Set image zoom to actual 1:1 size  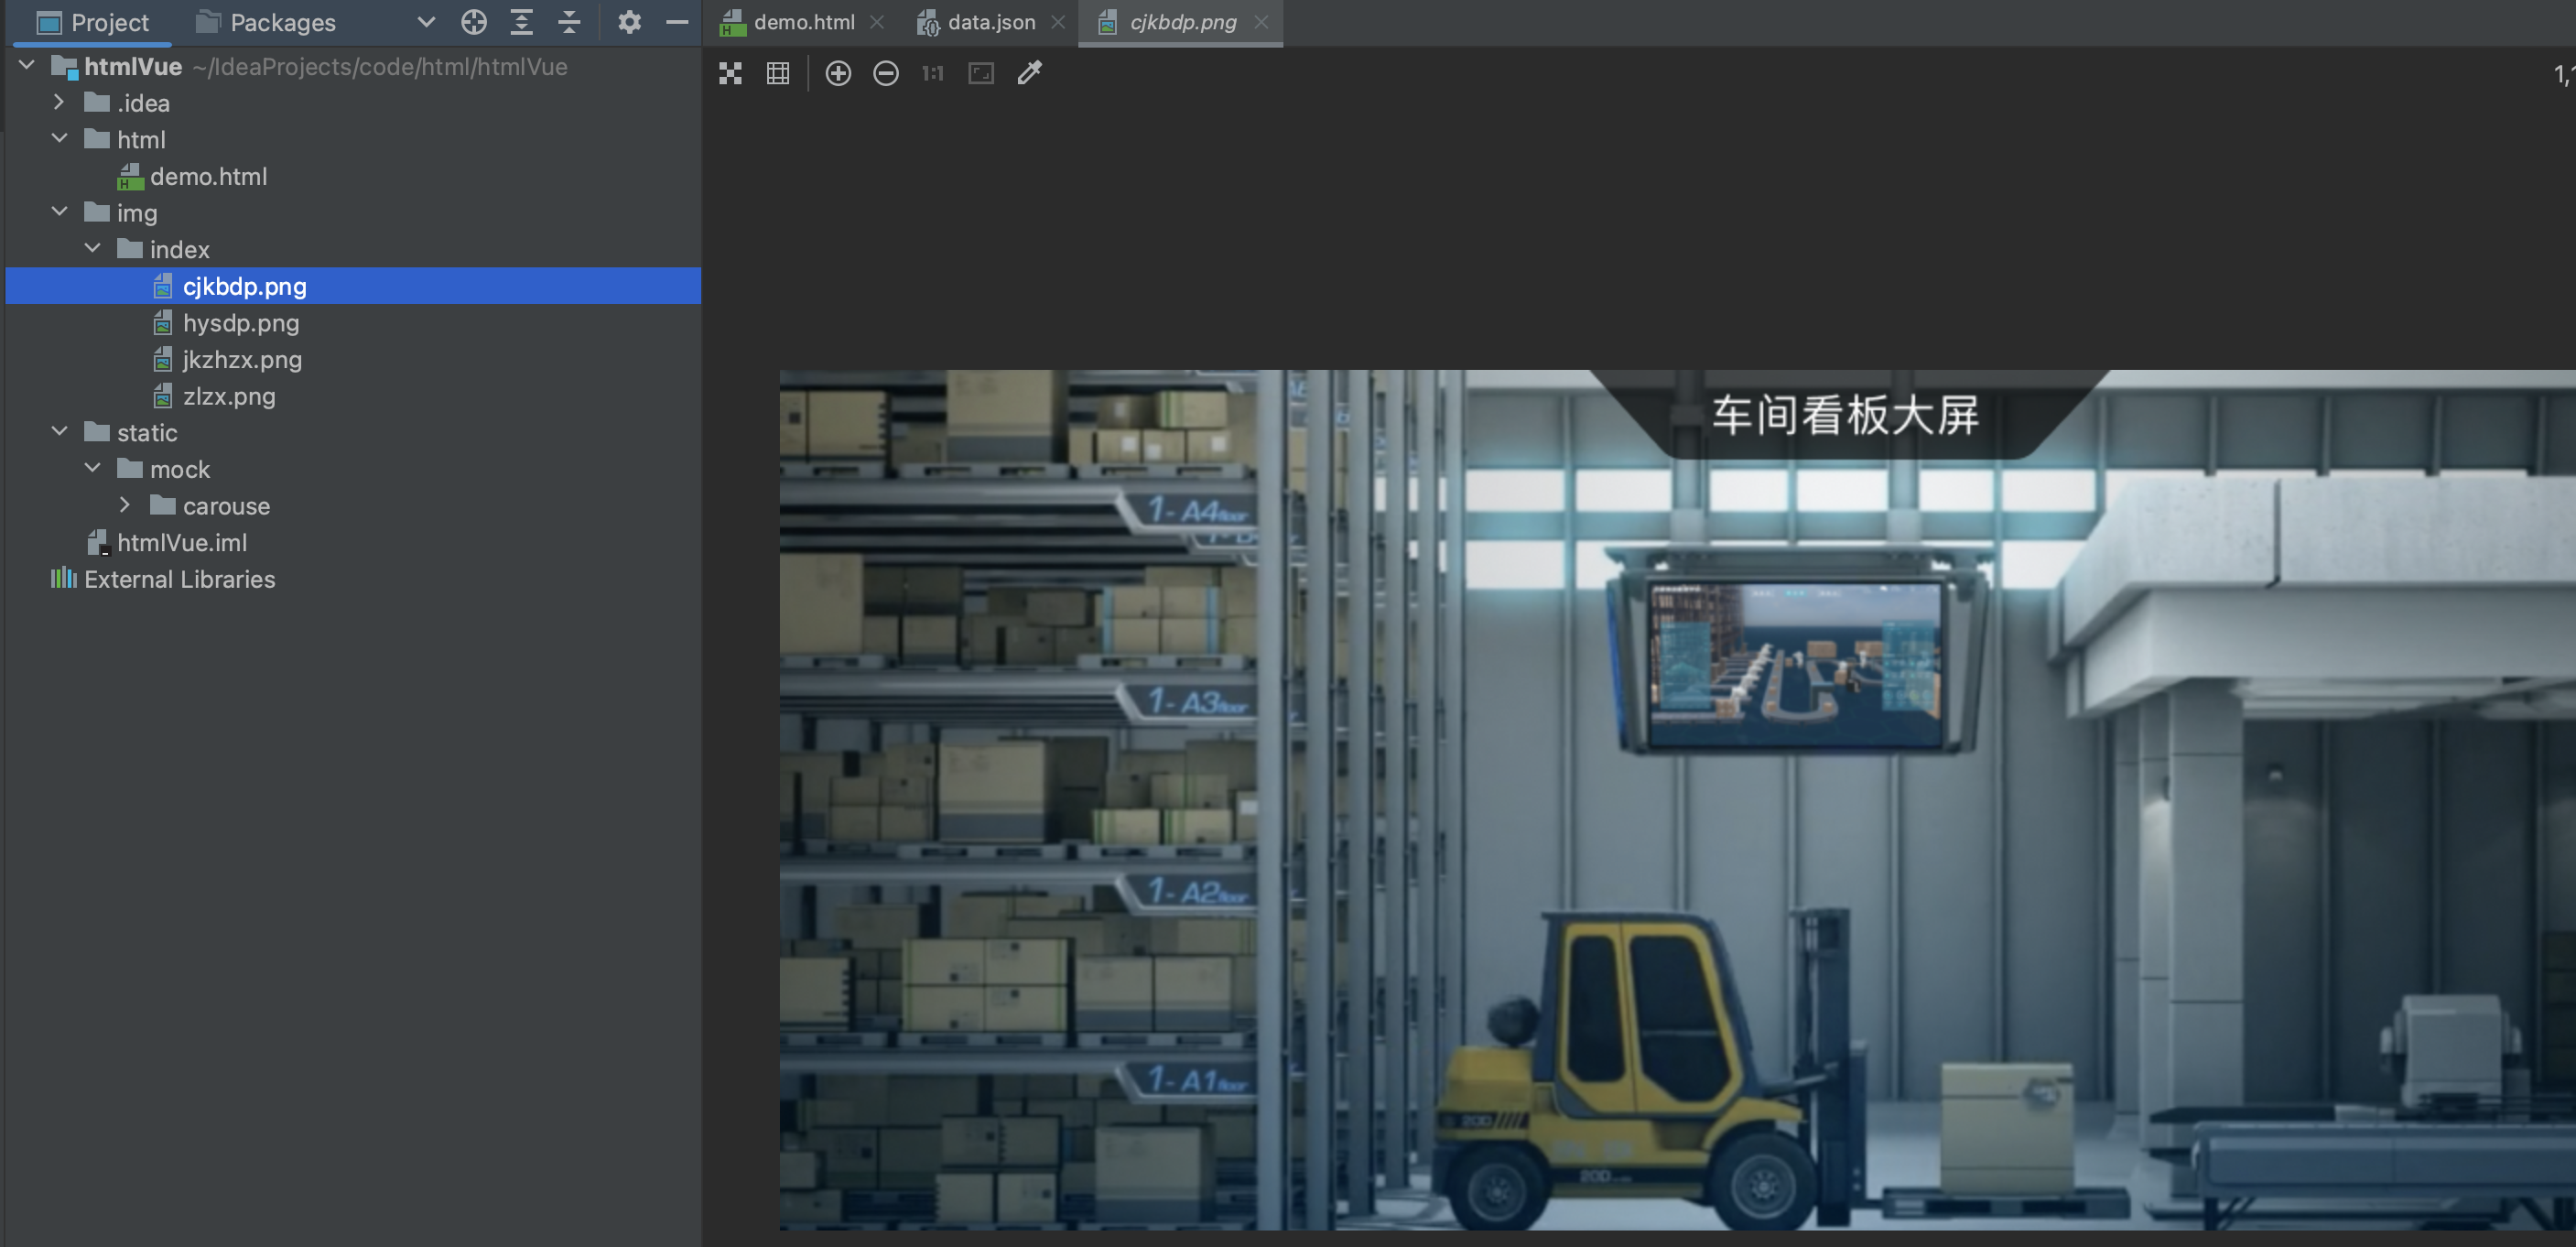[931, 73]
